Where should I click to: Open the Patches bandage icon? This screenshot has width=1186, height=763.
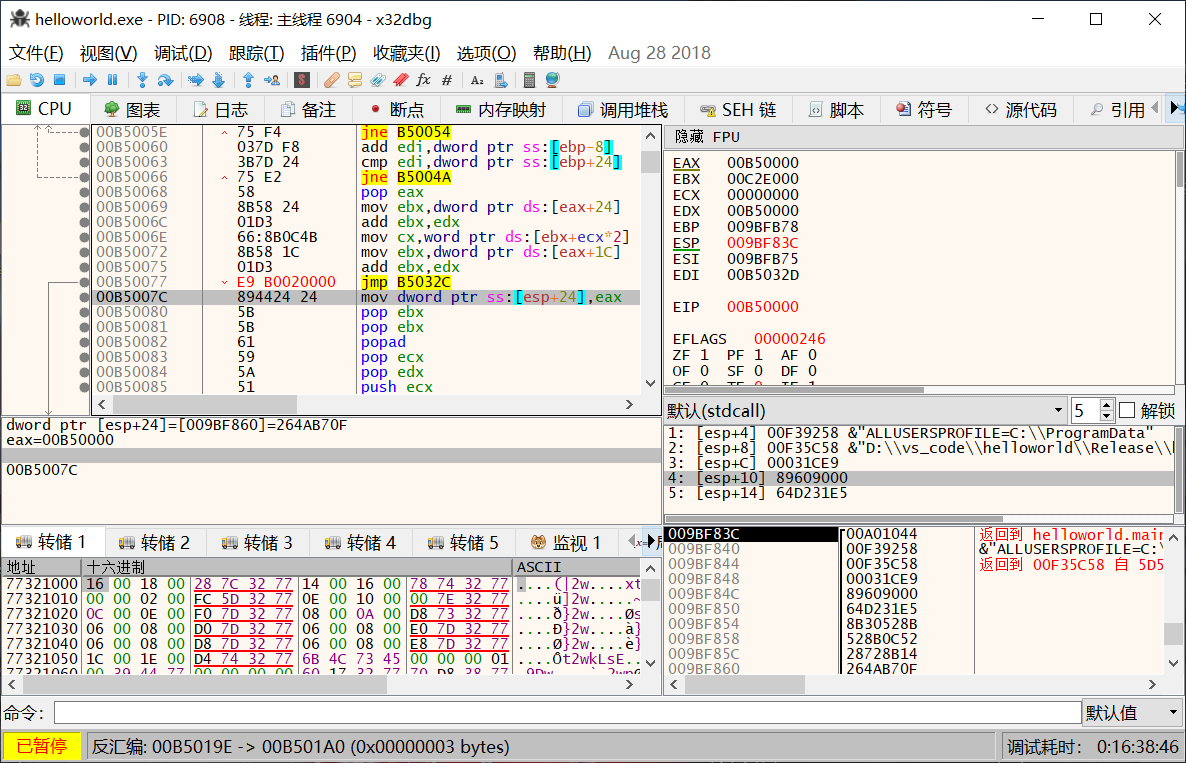331,79
